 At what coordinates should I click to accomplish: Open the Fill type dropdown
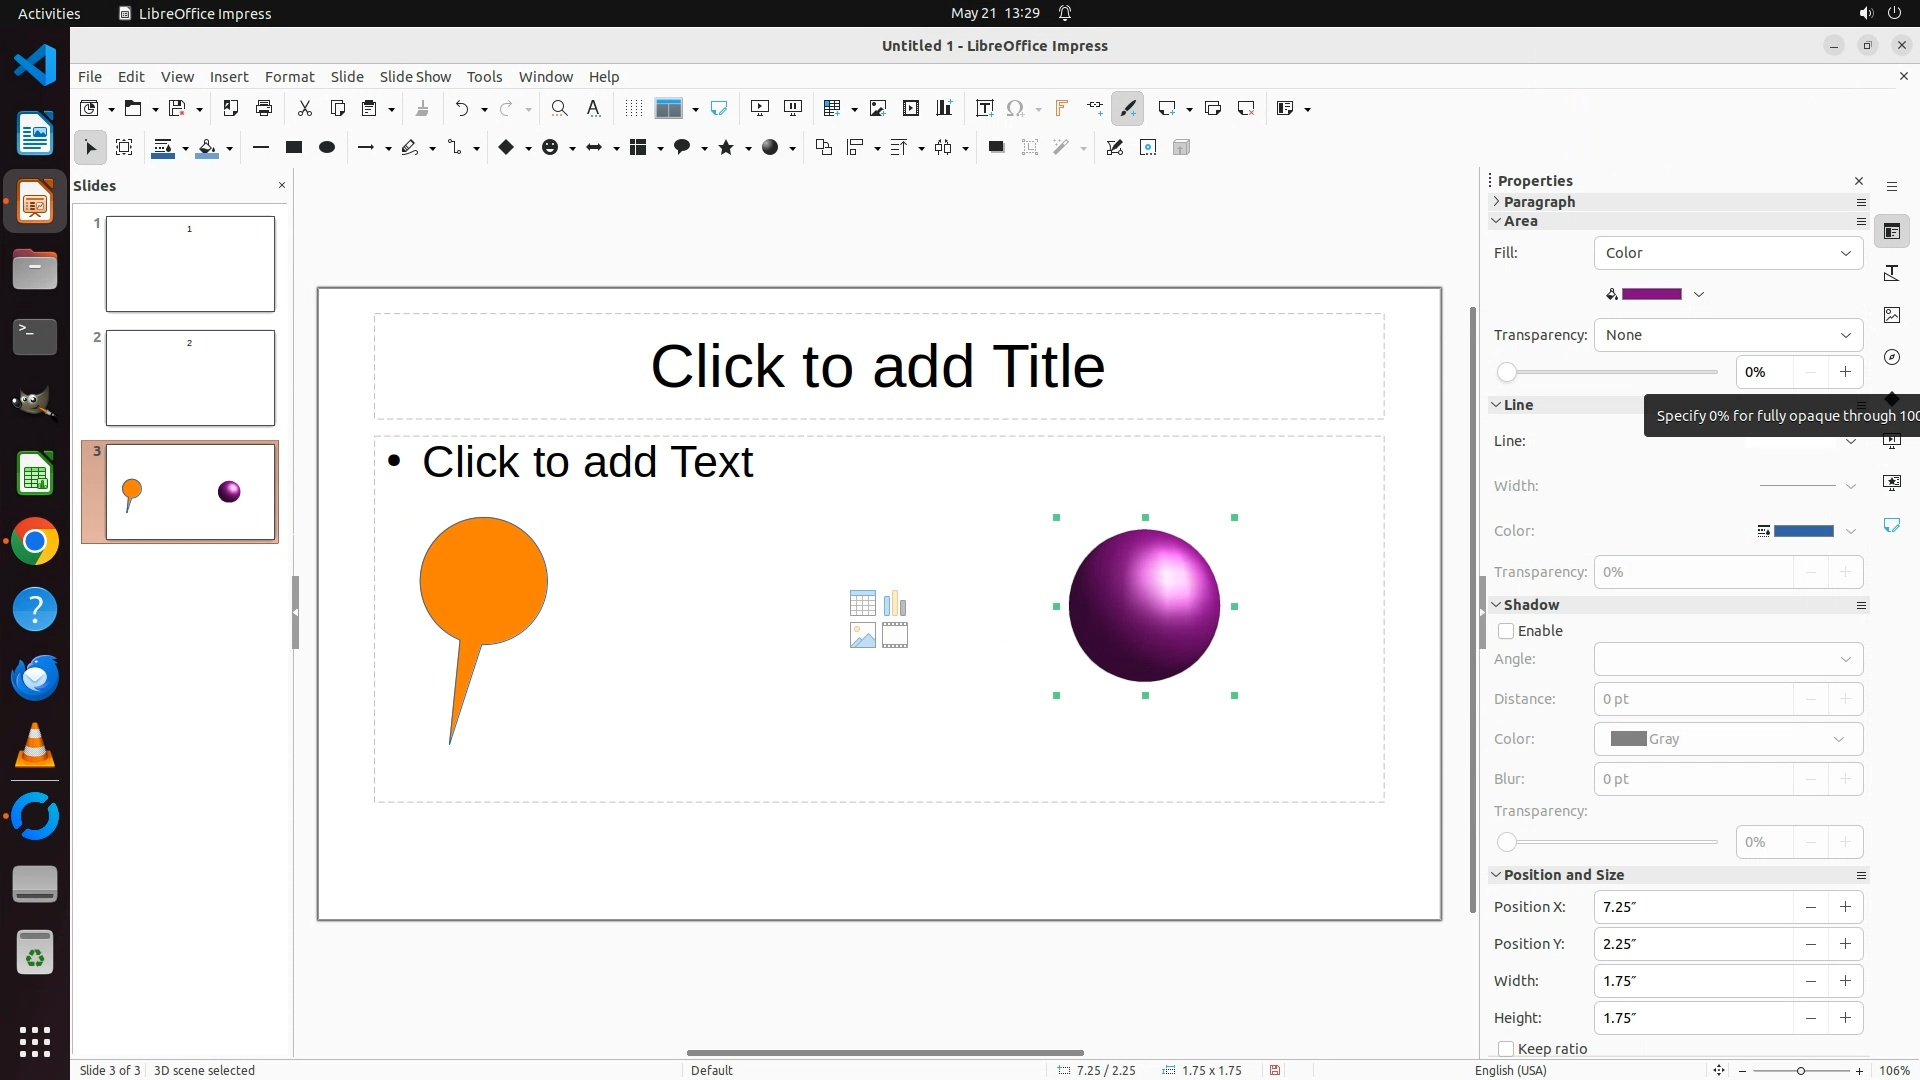click(x=1728, y=253)
